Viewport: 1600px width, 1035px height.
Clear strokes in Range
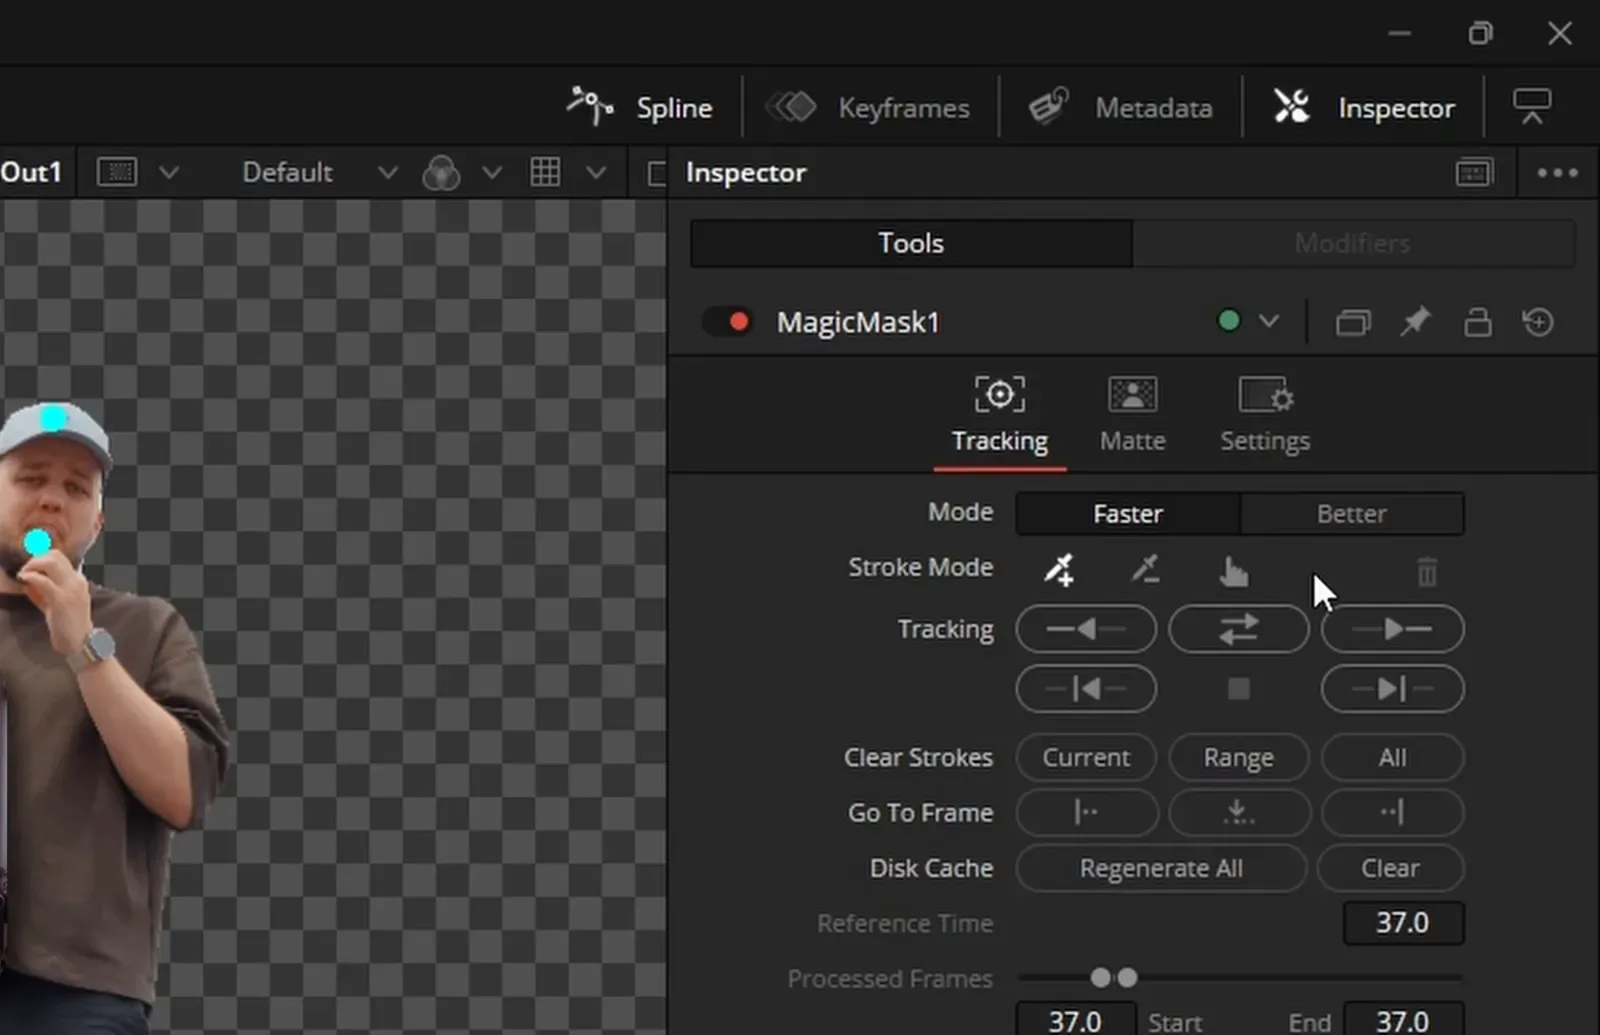point(1239,757)
